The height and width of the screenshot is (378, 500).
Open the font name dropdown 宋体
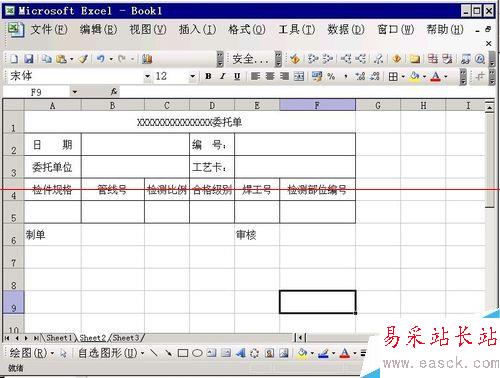[147, 76]
